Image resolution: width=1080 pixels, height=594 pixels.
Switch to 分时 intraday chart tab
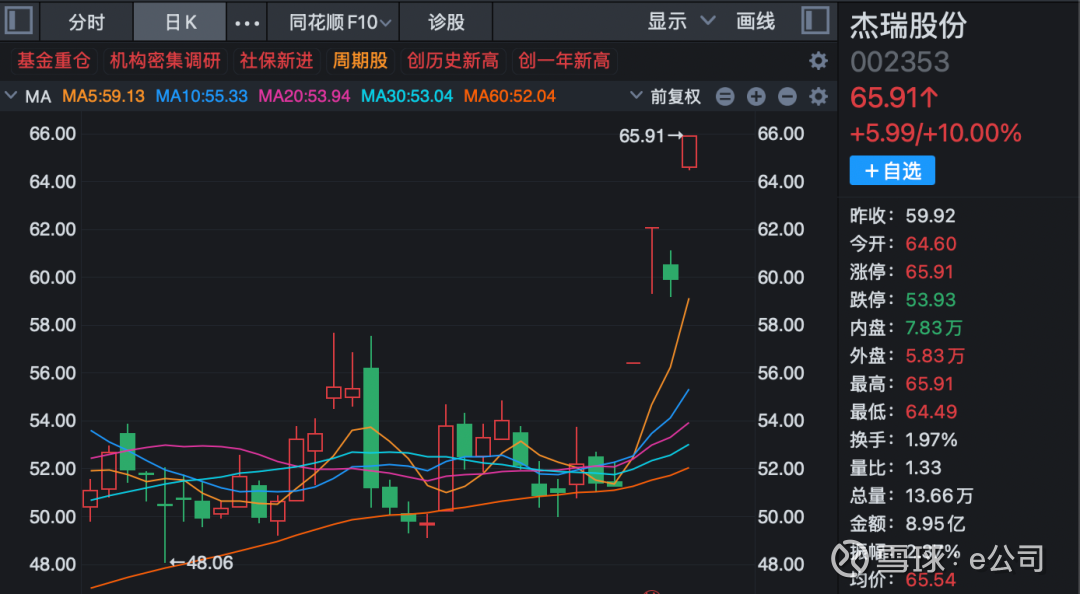(87, 22)
